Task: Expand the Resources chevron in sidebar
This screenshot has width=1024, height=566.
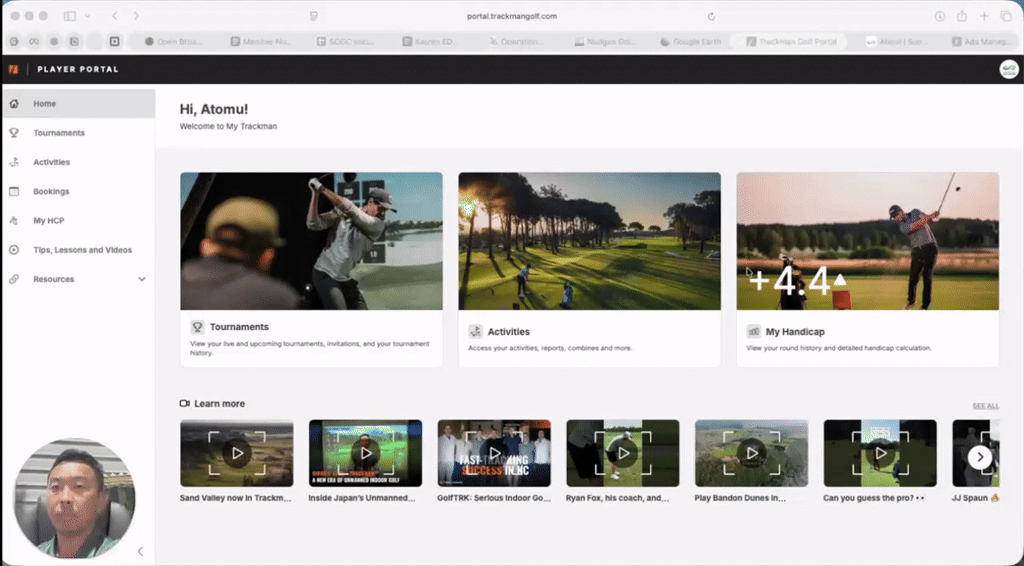Action: pyautogui.click(x=142, y=279)
